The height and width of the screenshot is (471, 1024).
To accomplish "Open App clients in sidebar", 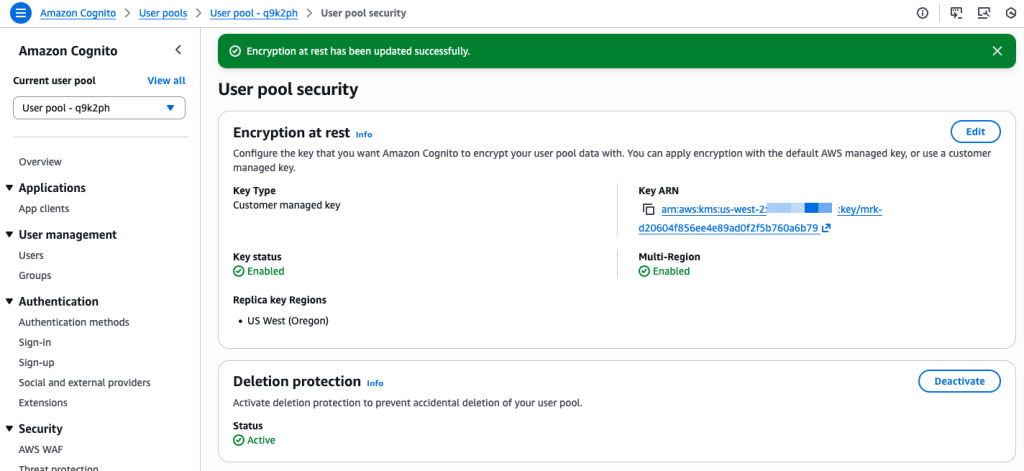I will coord(44,209).
